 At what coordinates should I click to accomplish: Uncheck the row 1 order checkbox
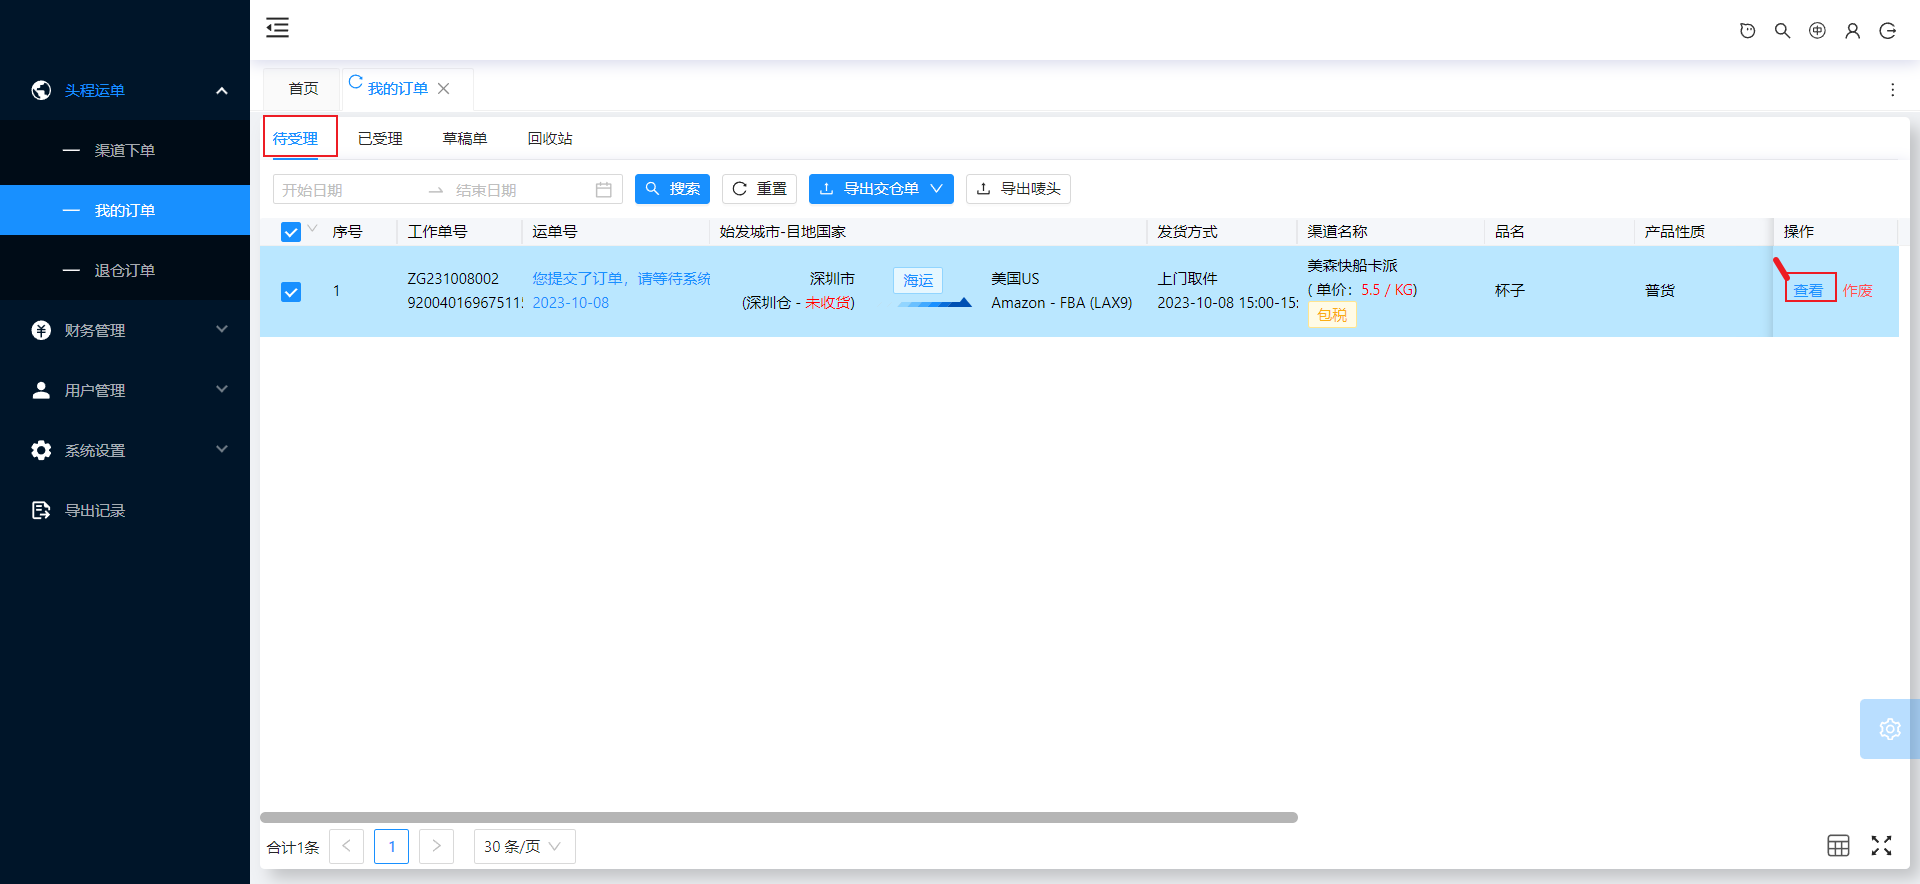[x=291, y=292]
